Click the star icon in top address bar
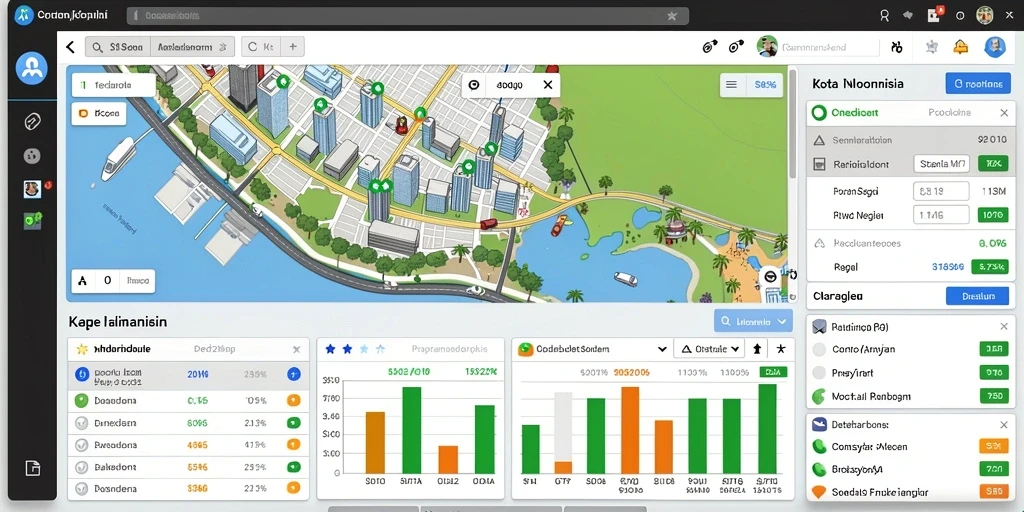 pyautogui.click(x=672, y=16)
